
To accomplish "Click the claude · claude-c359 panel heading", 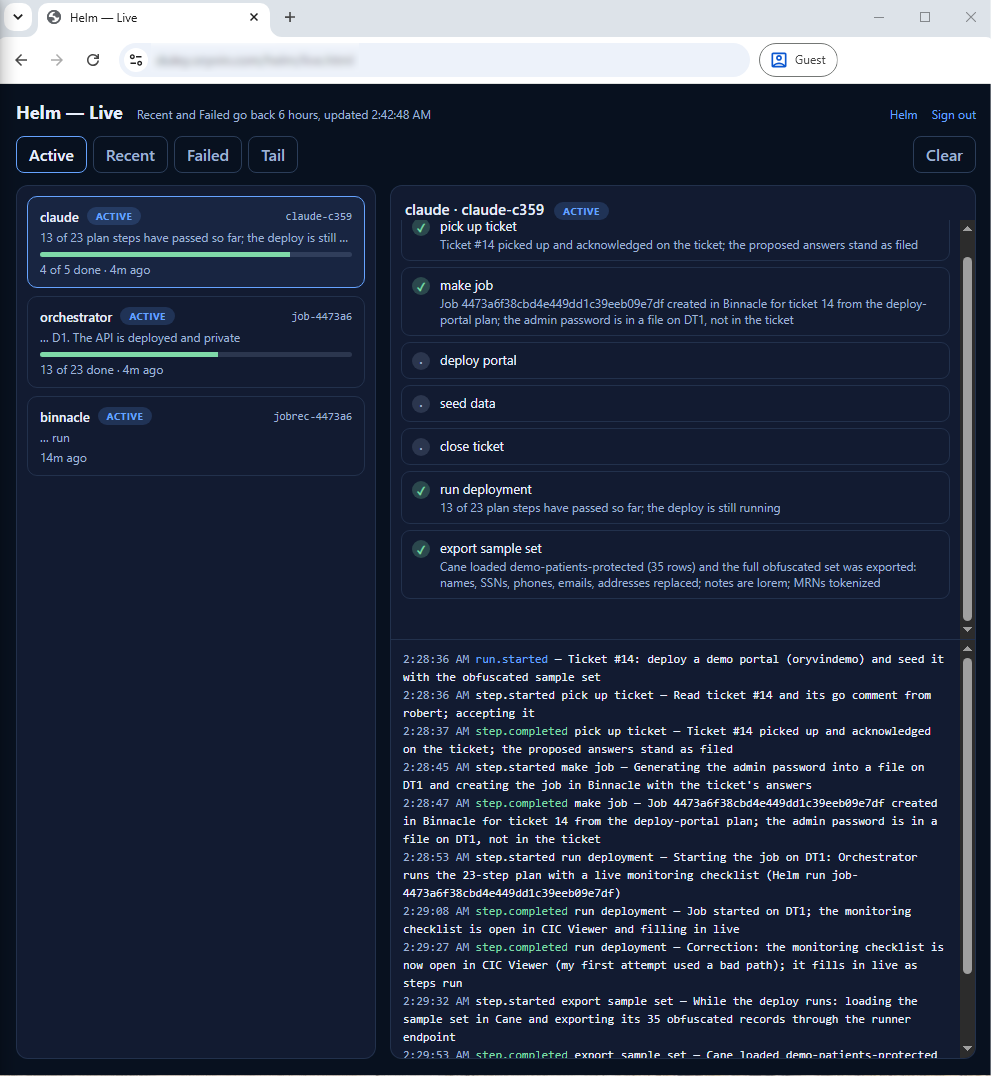I will pyautogui.click(x=475, y=210).
